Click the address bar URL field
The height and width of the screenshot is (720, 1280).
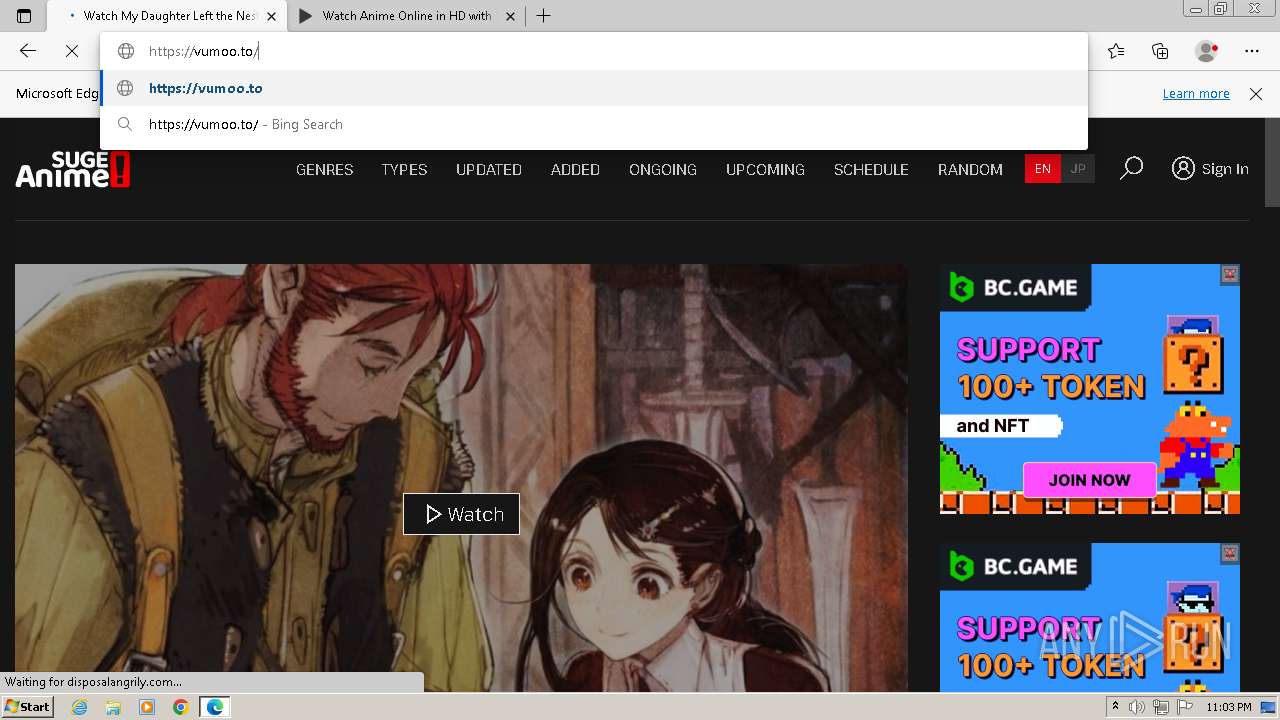pyautogui.click(x=594, y=51)
